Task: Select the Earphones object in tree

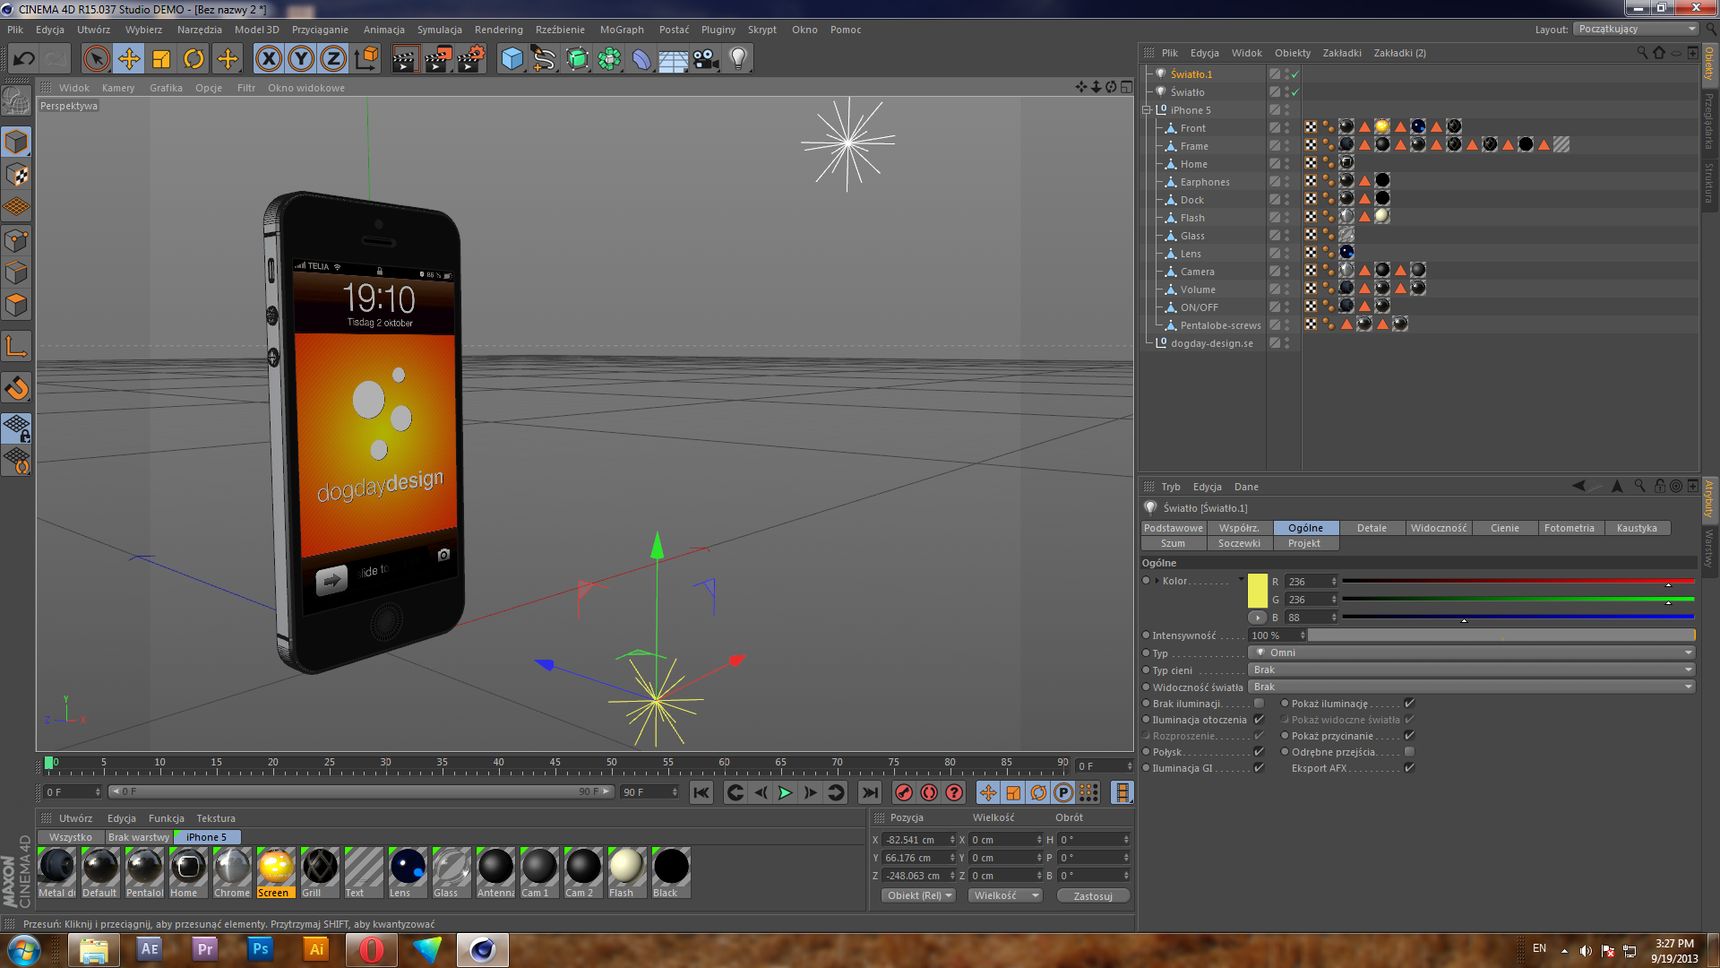Action: pos(1204,182)
